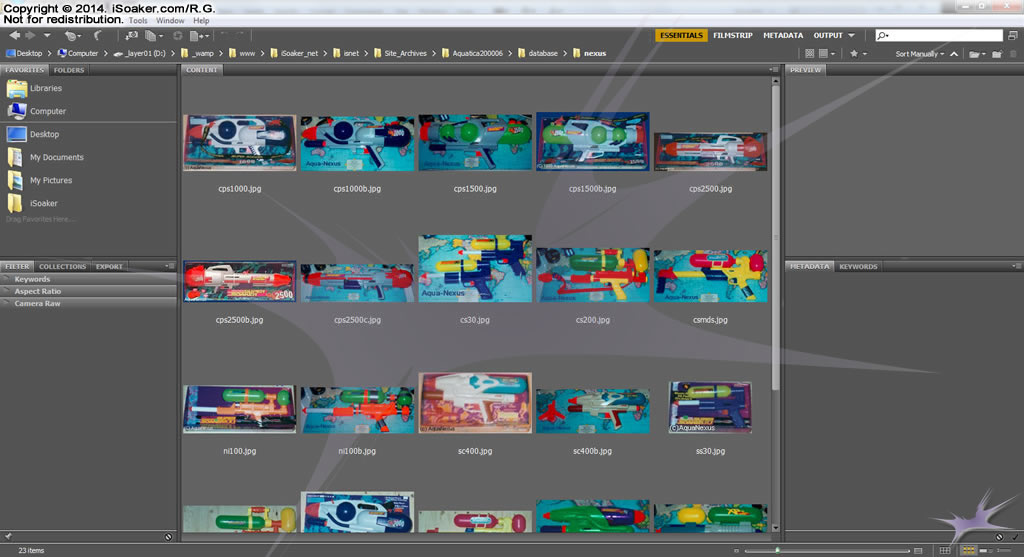Click the content panel scrollbar thumb
The image size is (1024, 557).
[775, 238]
